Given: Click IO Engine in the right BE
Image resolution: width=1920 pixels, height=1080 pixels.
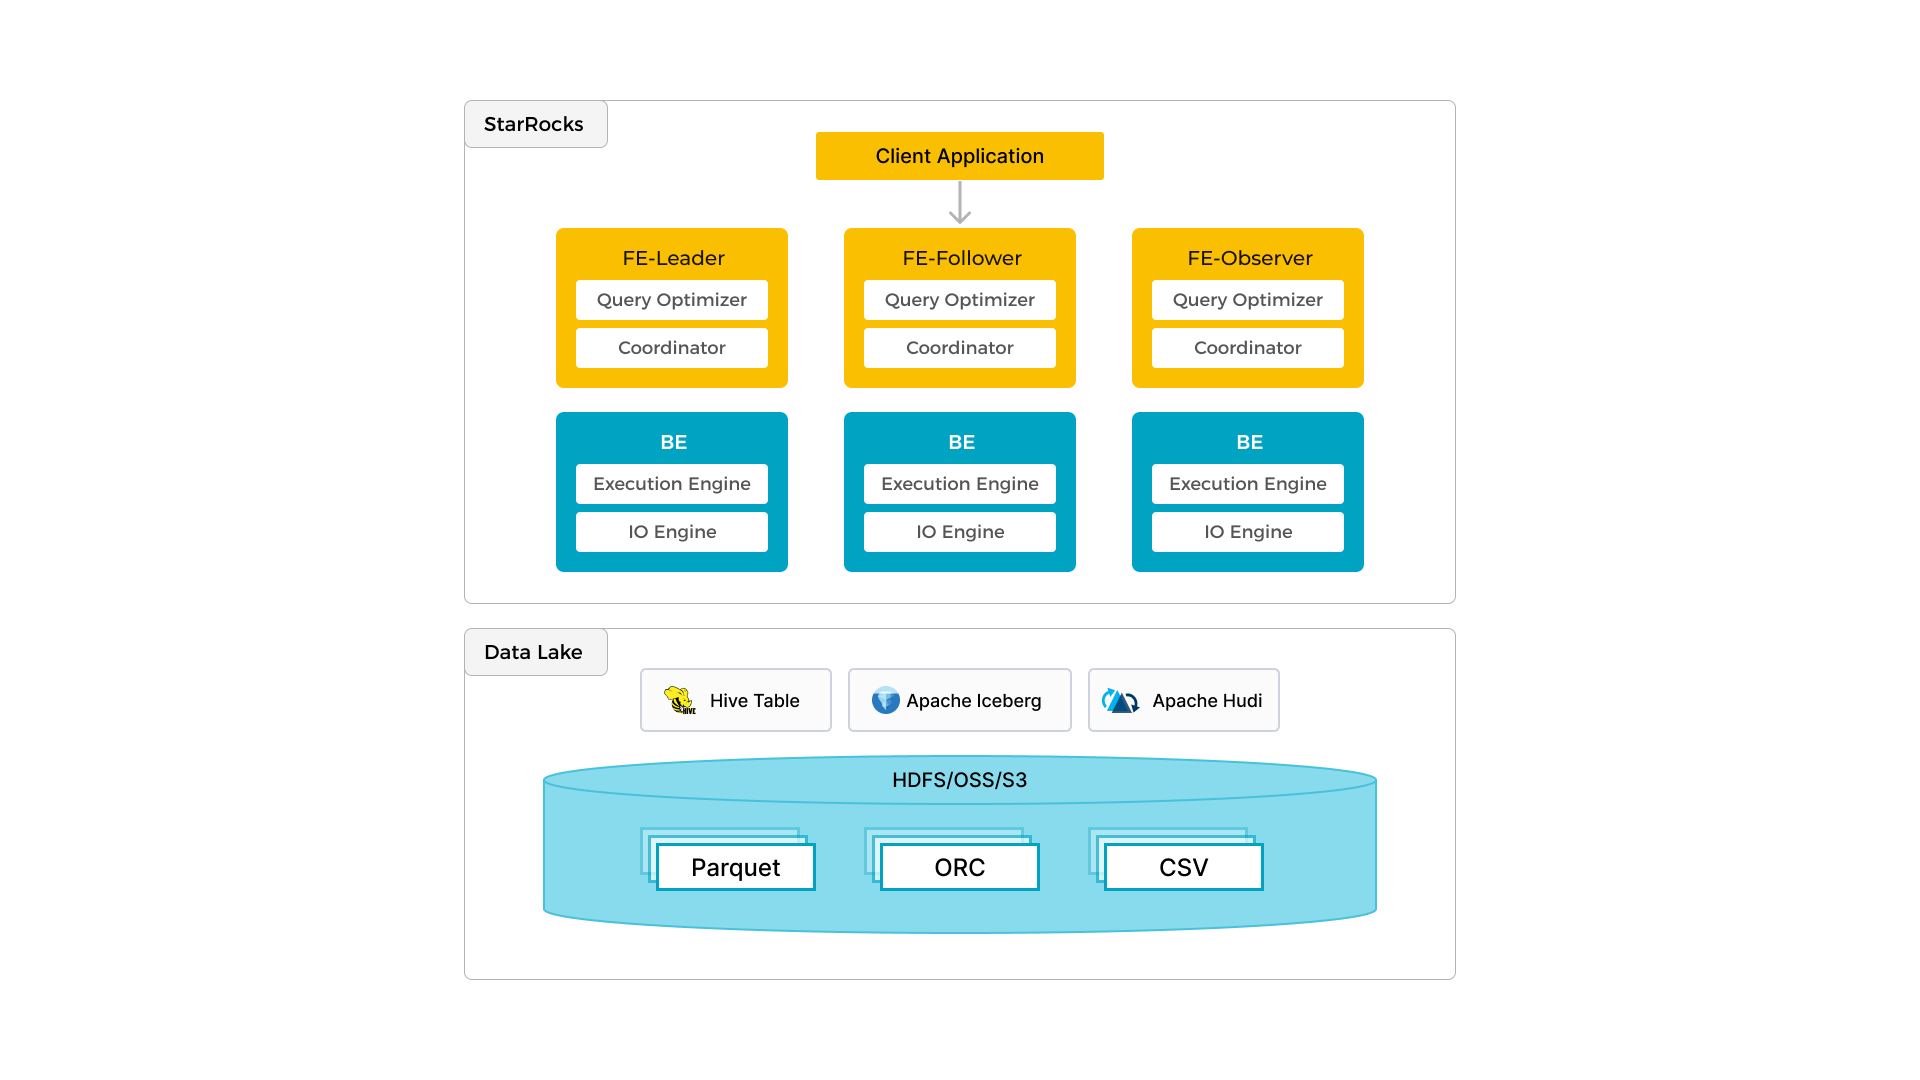Looking at the screenshot, I should point(1247,532).
